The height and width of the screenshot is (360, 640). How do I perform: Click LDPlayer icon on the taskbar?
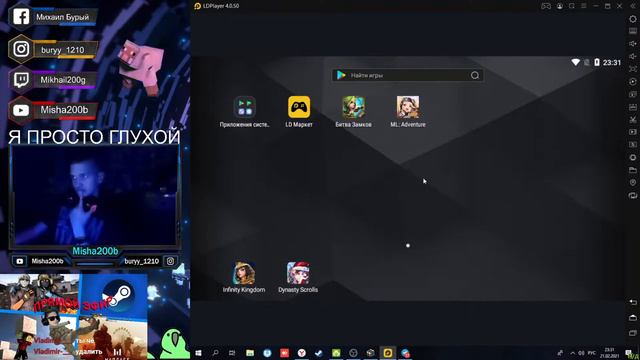[388, 353]
